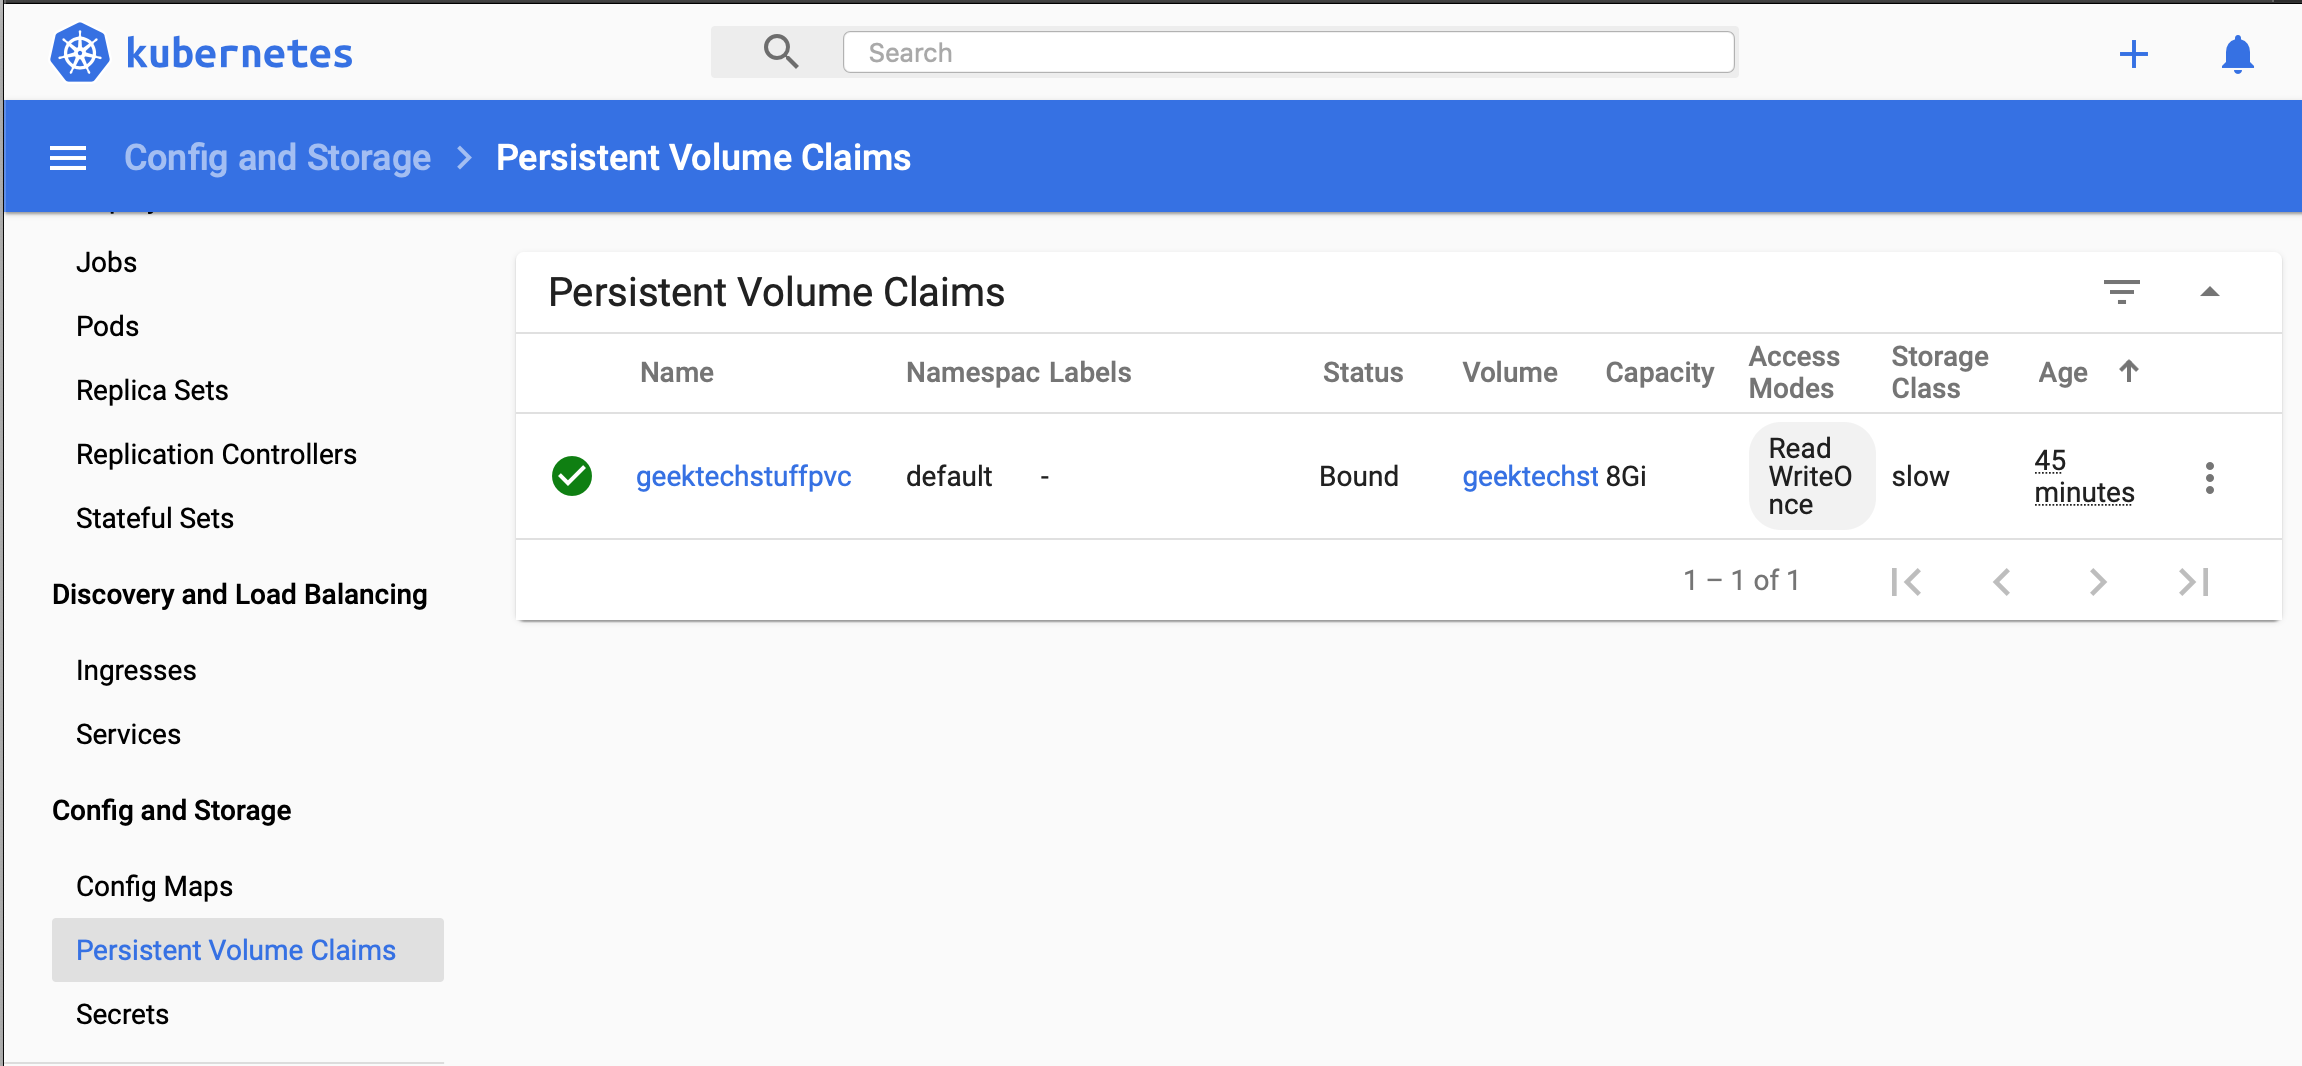The width and height of the screenshot is (2302, 1066).
Task: Sort by the Status column header
Action: click(1363, 373)
